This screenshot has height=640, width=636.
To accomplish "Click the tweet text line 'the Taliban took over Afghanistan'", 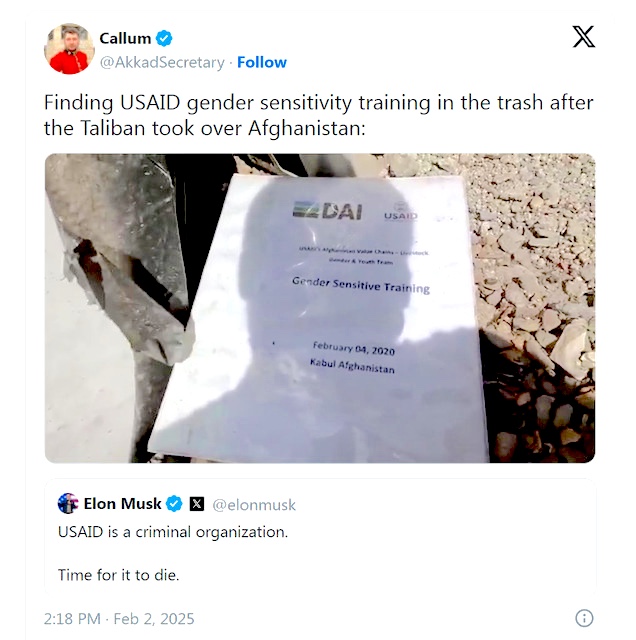I will pyautogui.click(x=205, y=128).
